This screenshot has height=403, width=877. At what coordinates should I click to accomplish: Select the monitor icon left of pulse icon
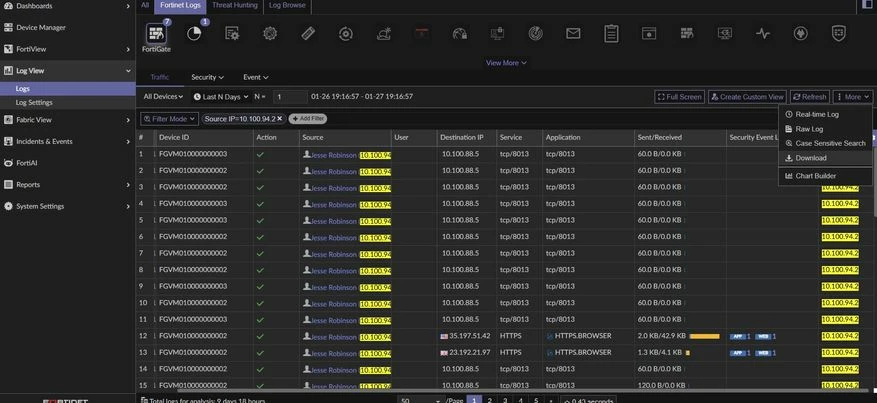(725, 34)
